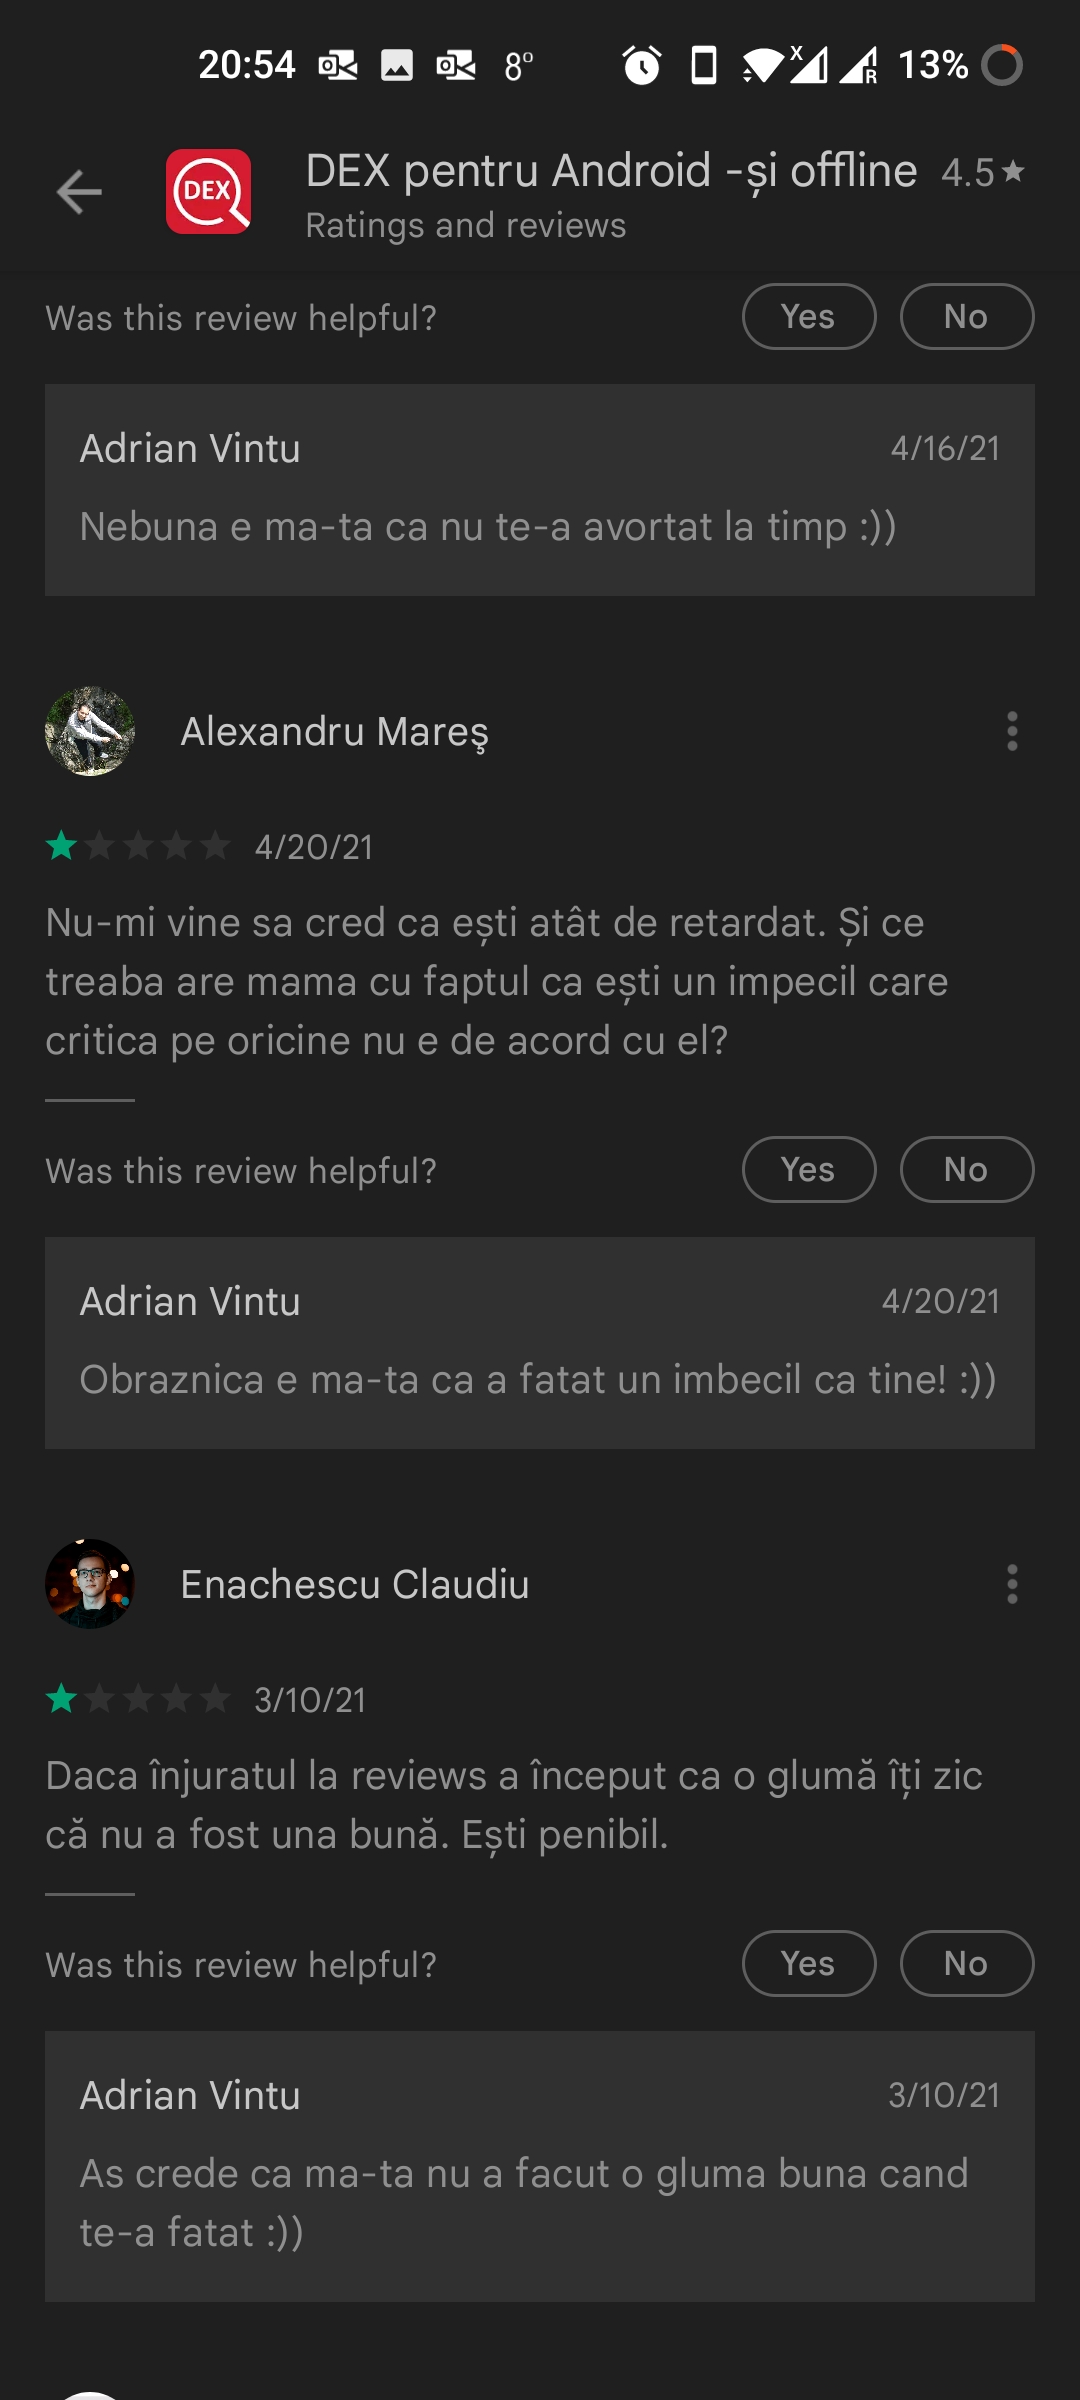View Enachescu Claudiu profile picture
This screenshot has width=1080, height=2400.
(90, 1584)
